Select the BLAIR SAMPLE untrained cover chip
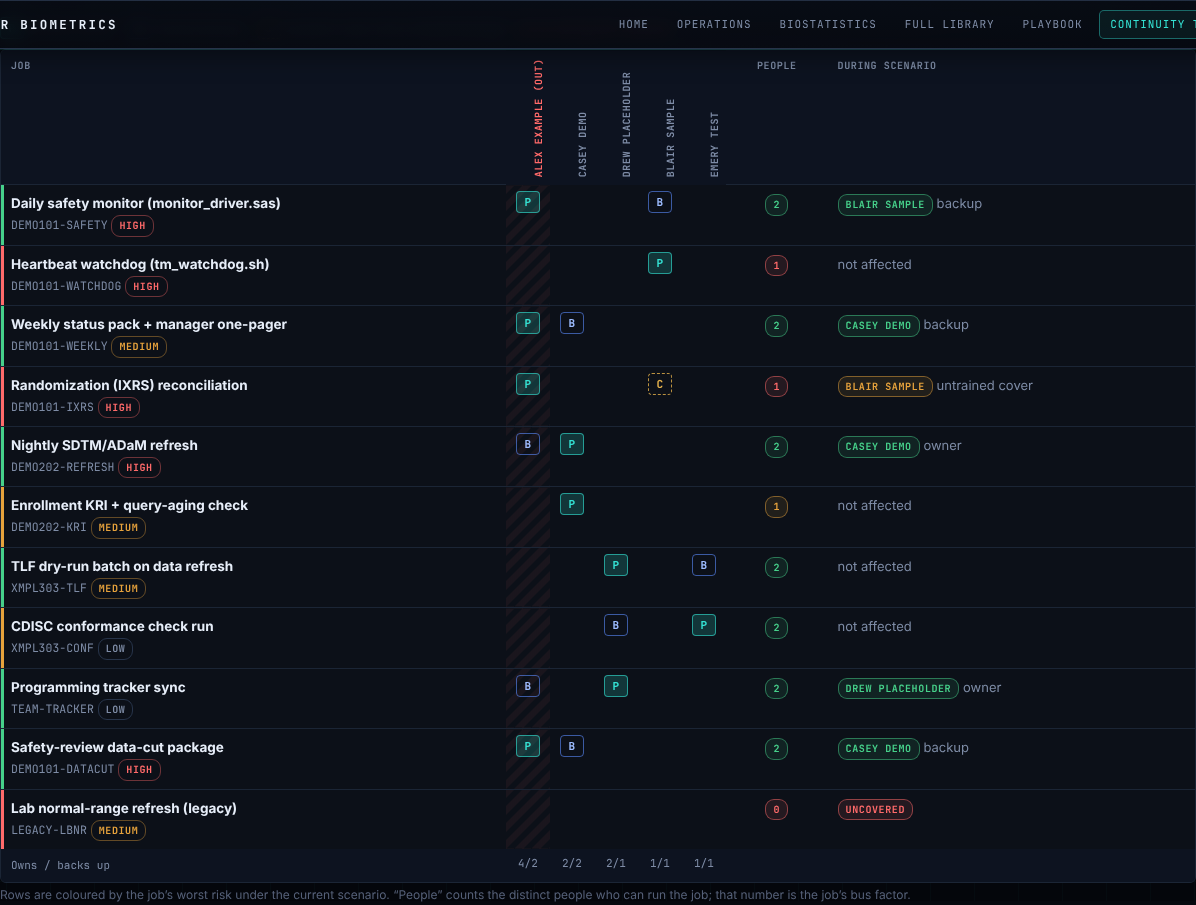 pos(885,386)
